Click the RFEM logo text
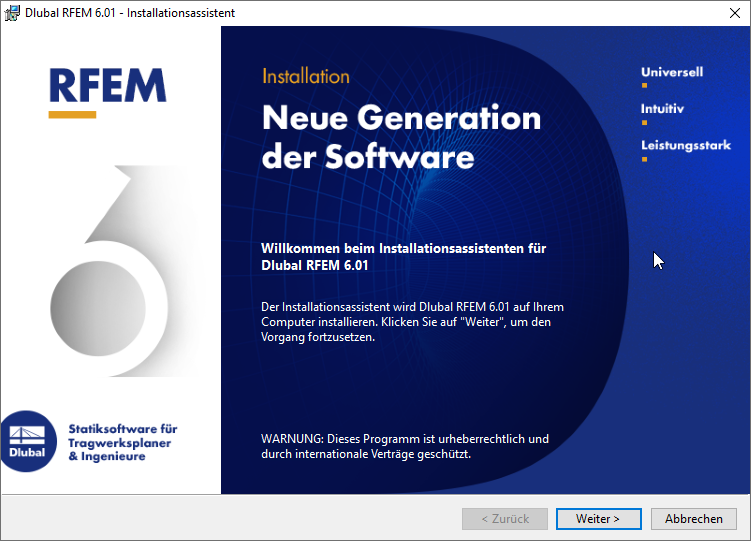751x541 pixels. click(108, 86)
